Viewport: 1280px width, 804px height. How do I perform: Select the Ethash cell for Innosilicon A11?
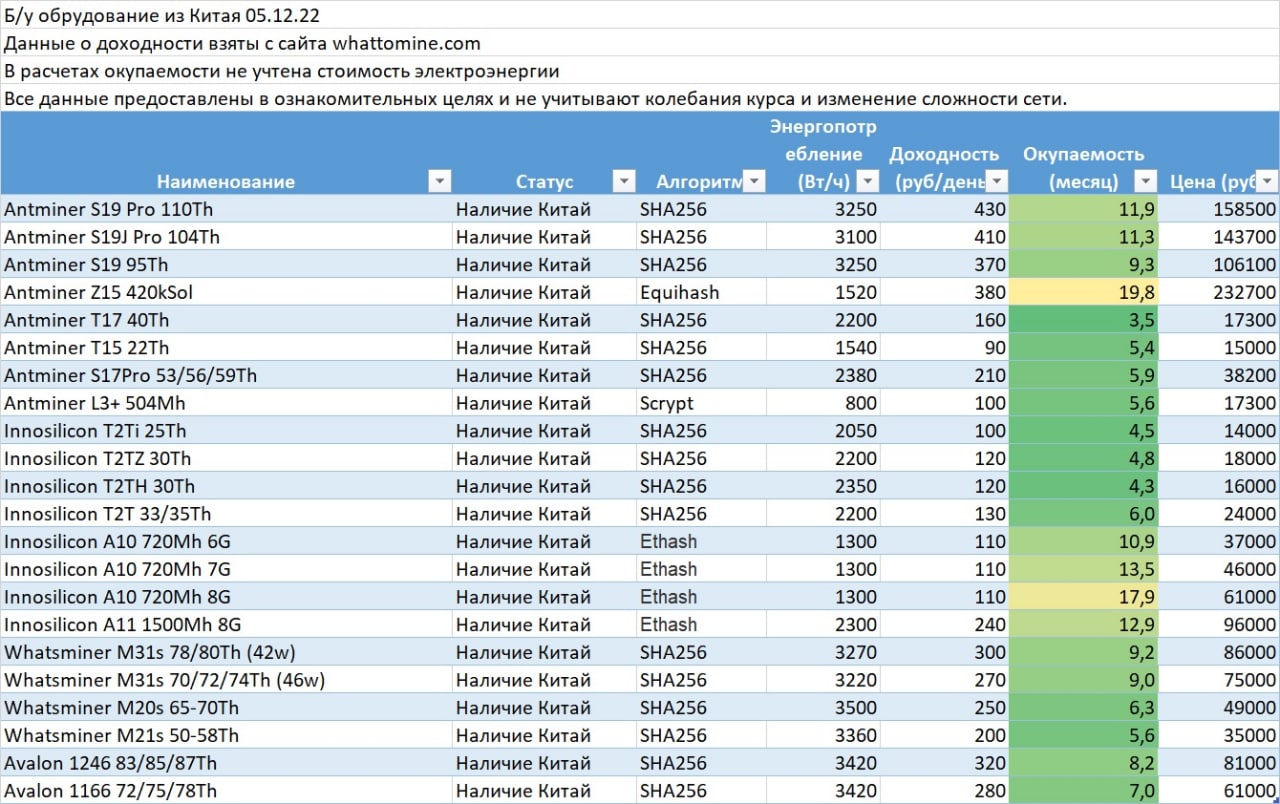[702, 624]
